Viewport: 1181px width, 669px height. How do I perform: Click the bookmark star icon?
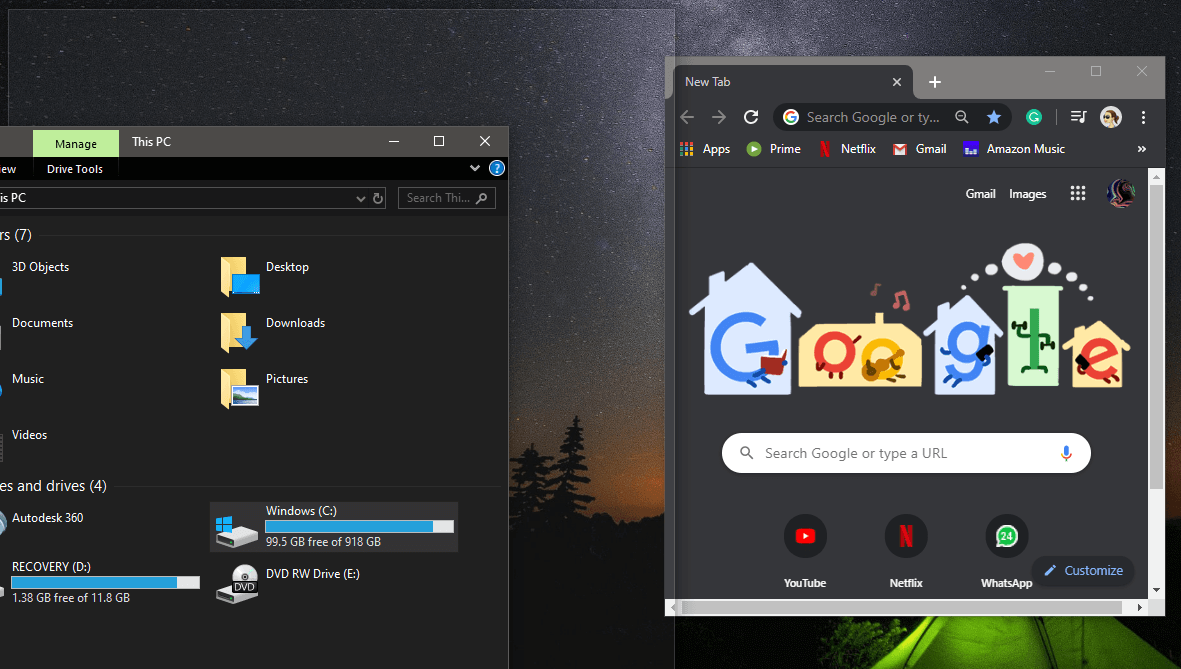click(x=993, y=117)
